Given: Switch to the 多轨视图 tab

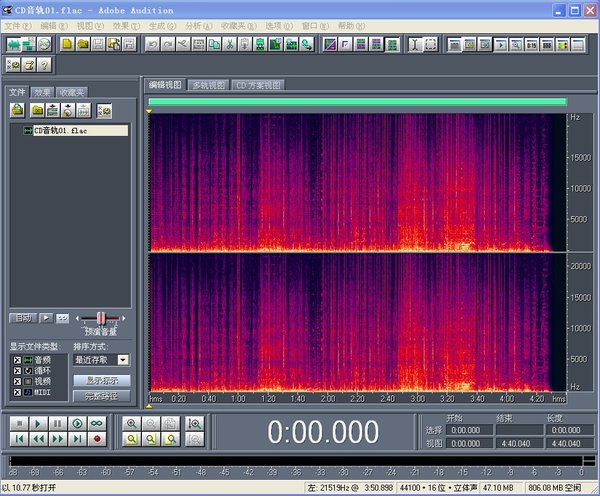Looking at the screenshot, I should pyautogui.click(x=209, y=85).
